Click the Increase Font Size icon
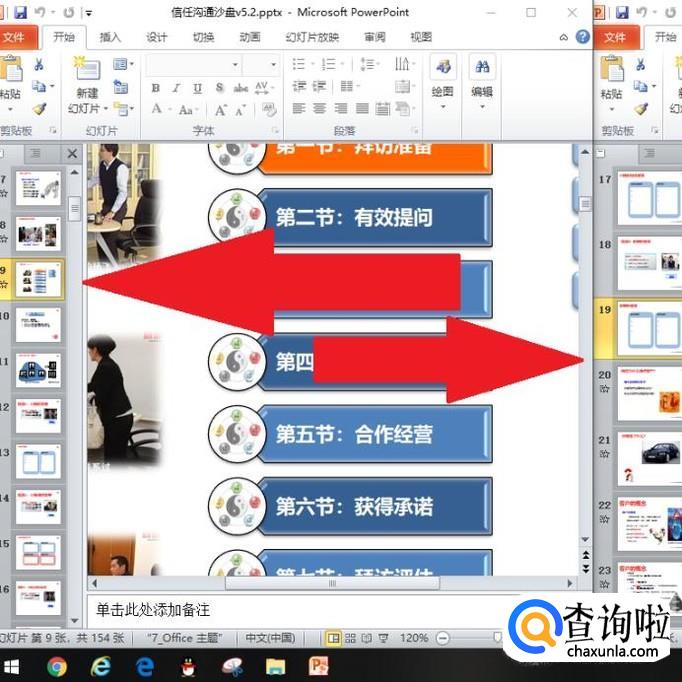 coord(221,110)
